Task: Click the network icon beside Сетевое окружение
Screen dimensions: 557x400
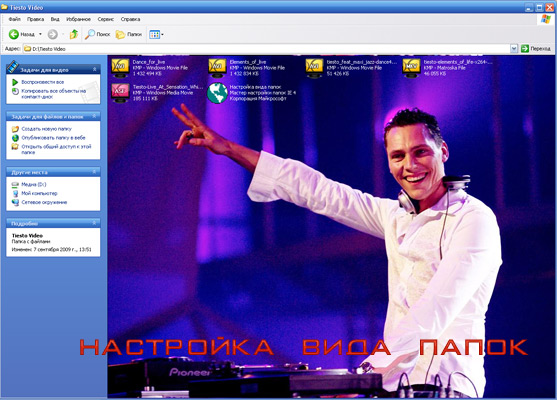Action: point(15,202)
